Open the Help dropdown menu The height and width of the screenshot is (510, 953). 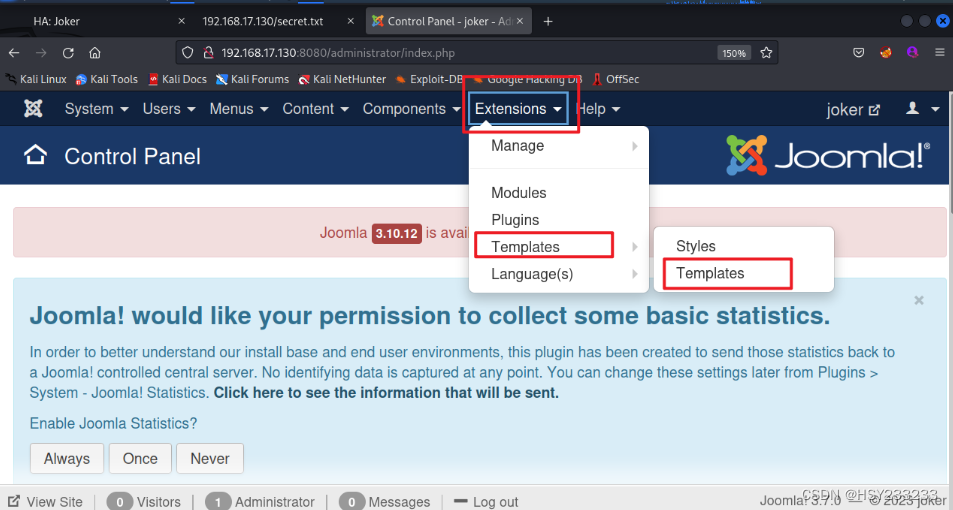point(597,109)
